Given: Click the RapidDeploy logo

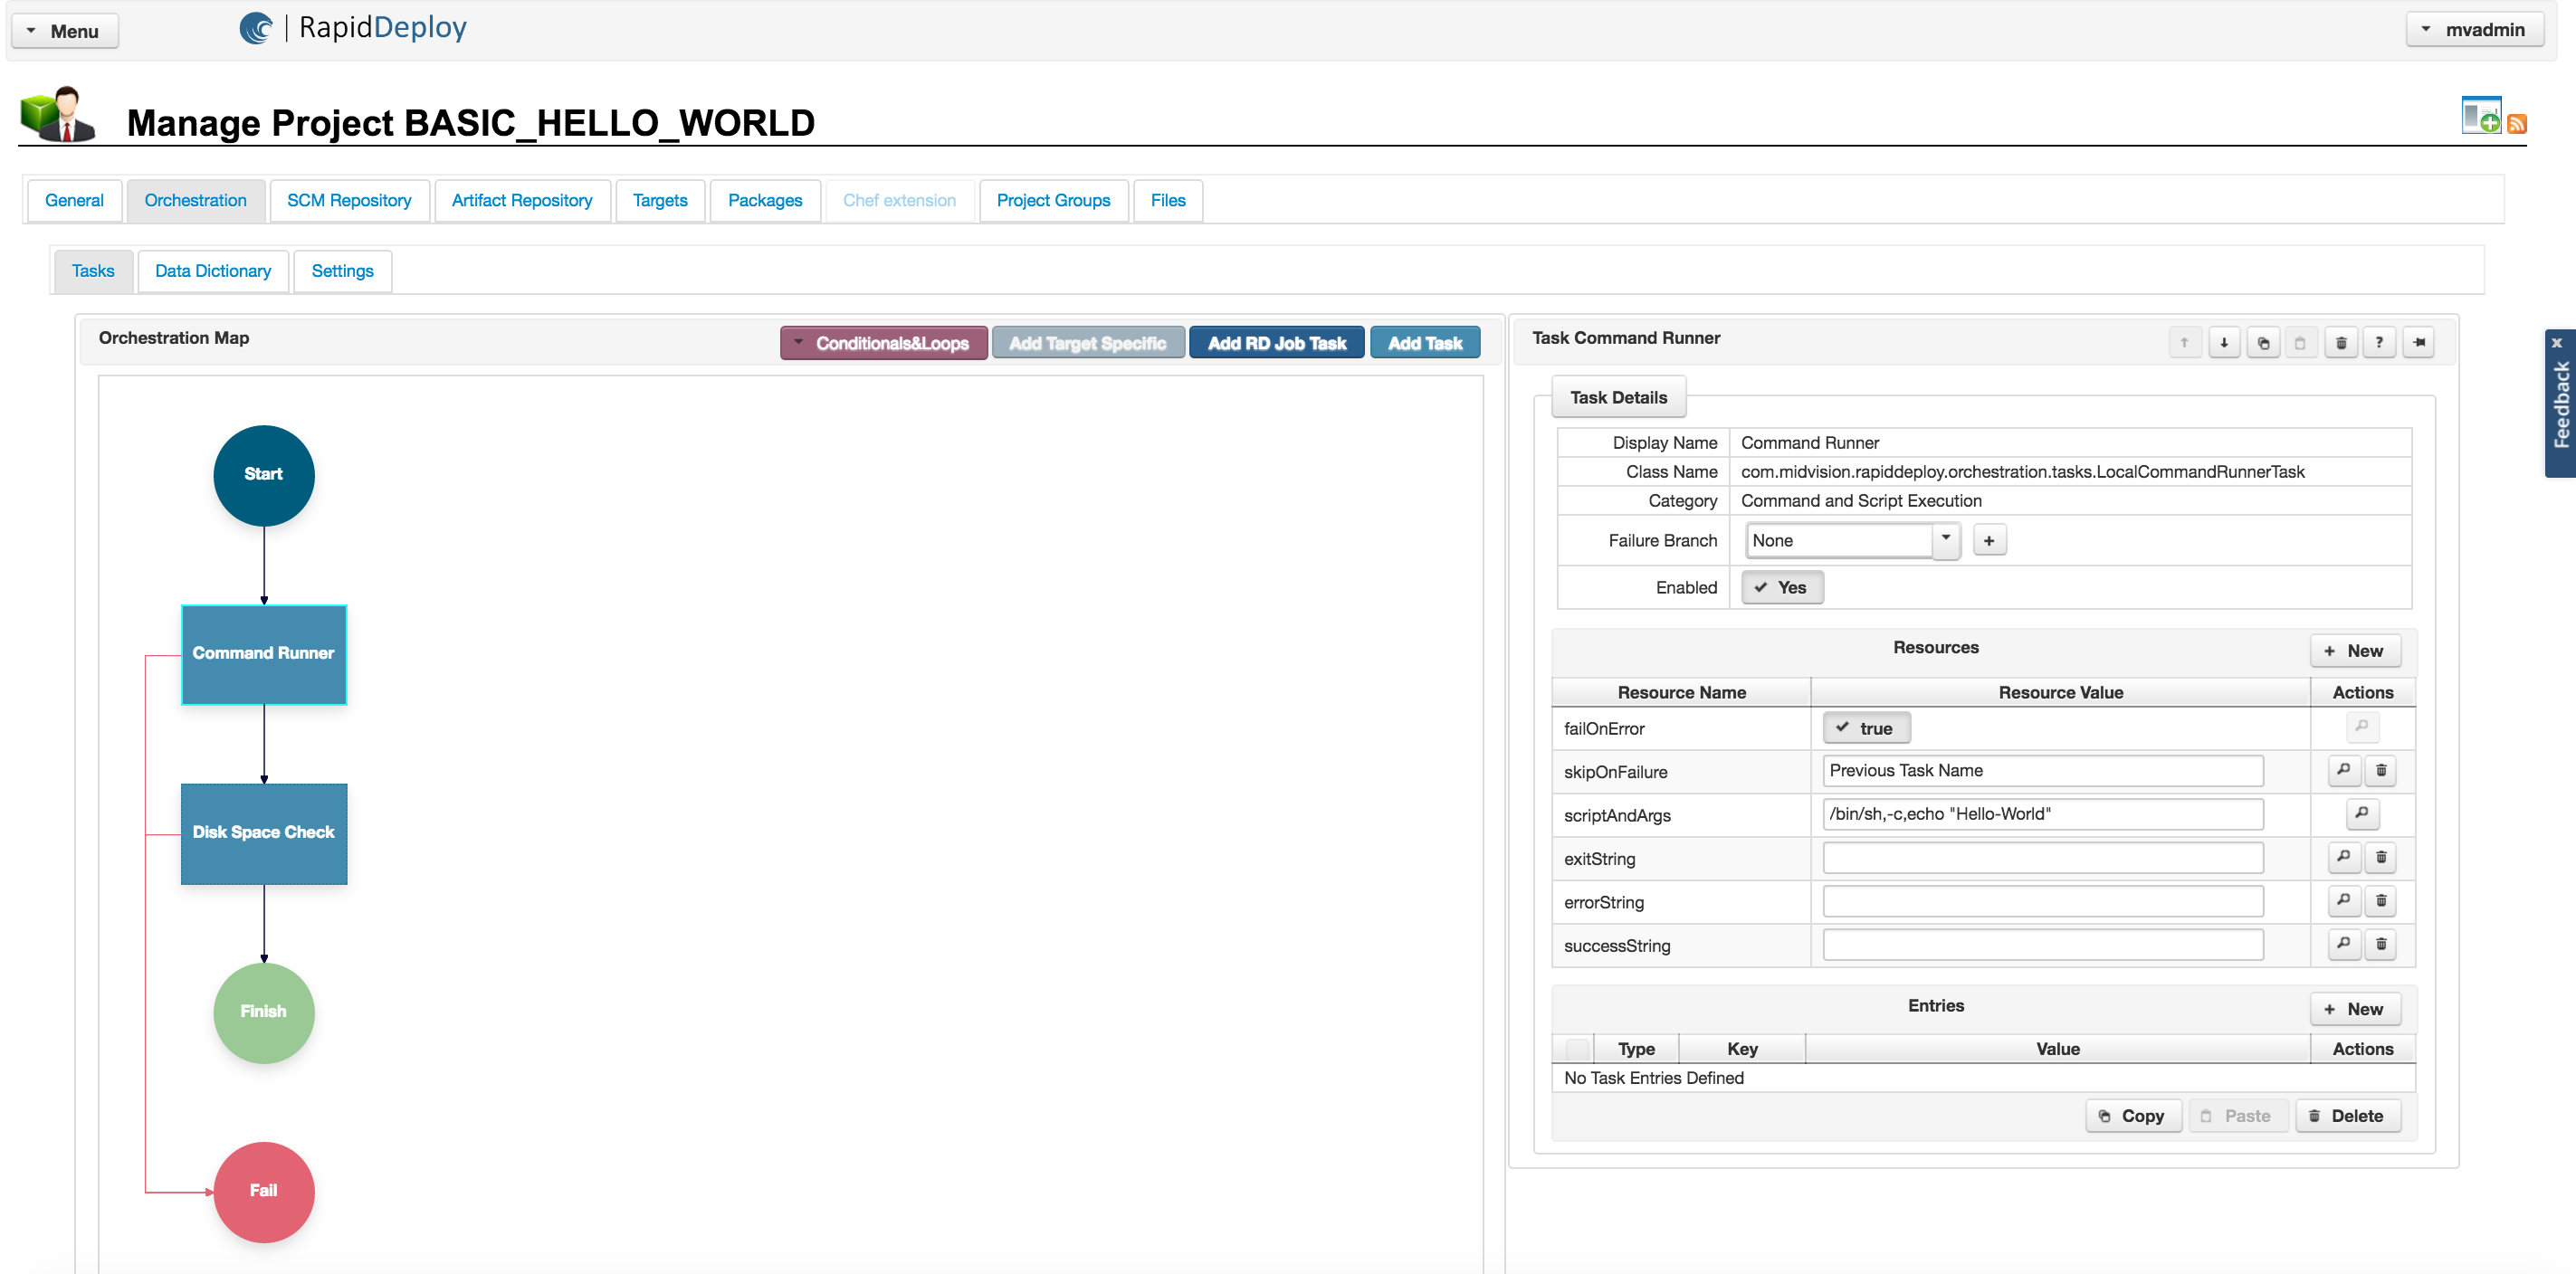Looking at the screenshot, I should point(353,27).
